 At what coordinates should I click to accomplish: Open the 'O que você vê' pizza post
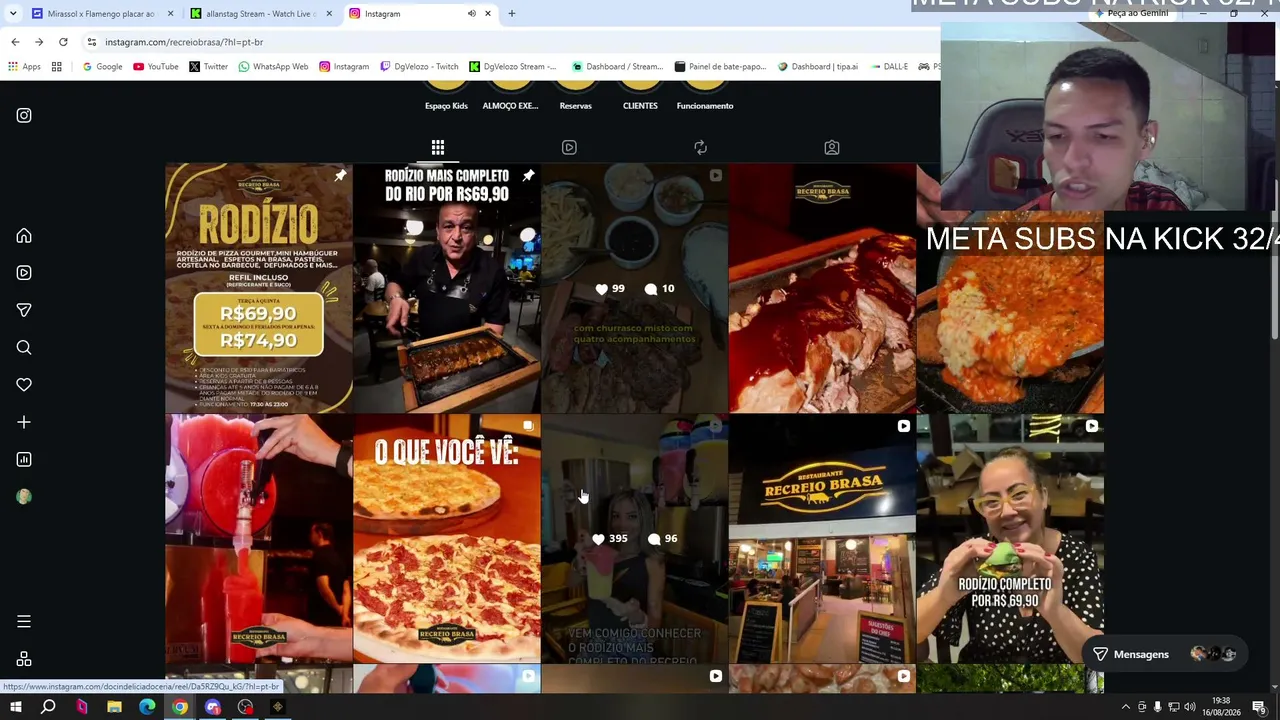click(447, 539)
